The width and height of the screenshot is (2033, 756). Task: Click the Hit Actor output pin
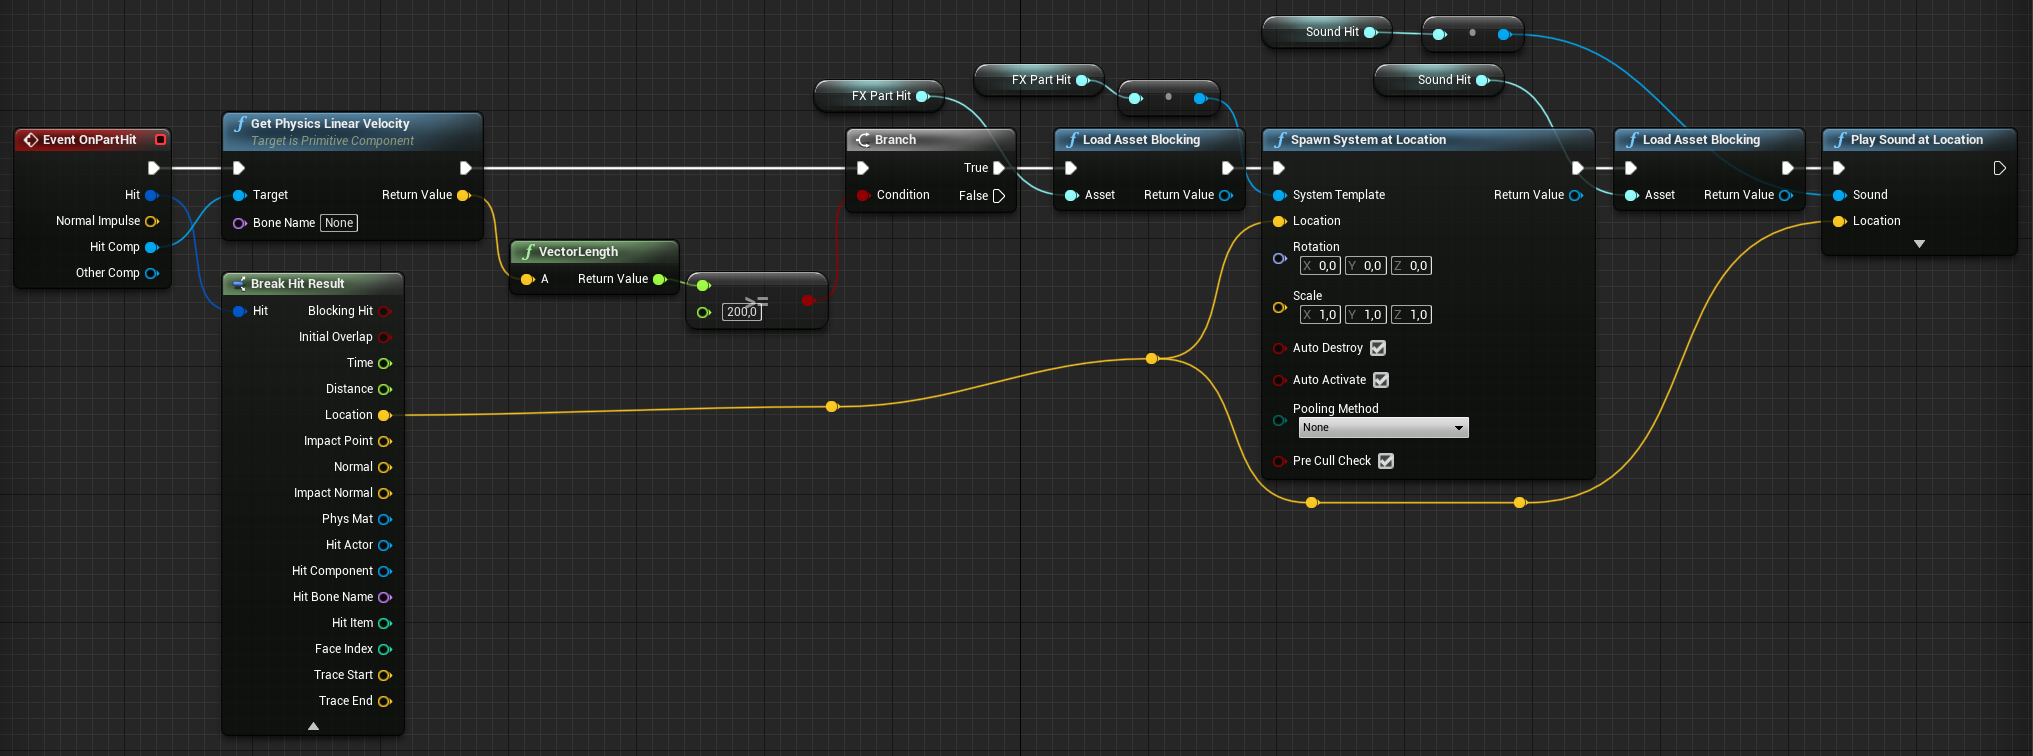[x=385, y=545]
